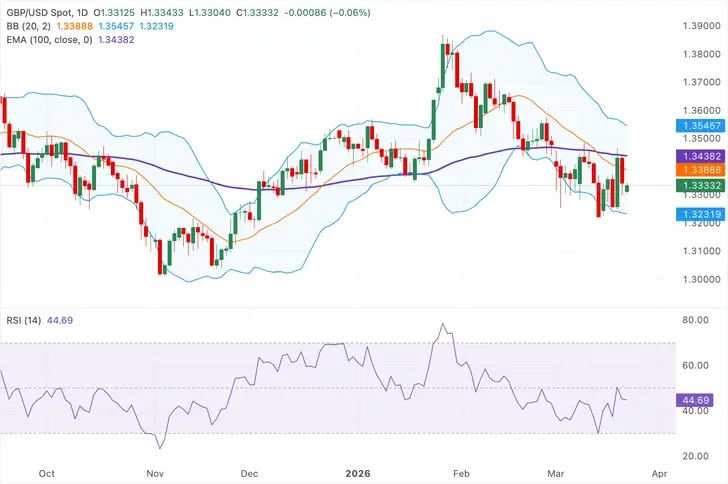
Task: Click the blue 1.32319 lower band tag
Action: point(701,214)
